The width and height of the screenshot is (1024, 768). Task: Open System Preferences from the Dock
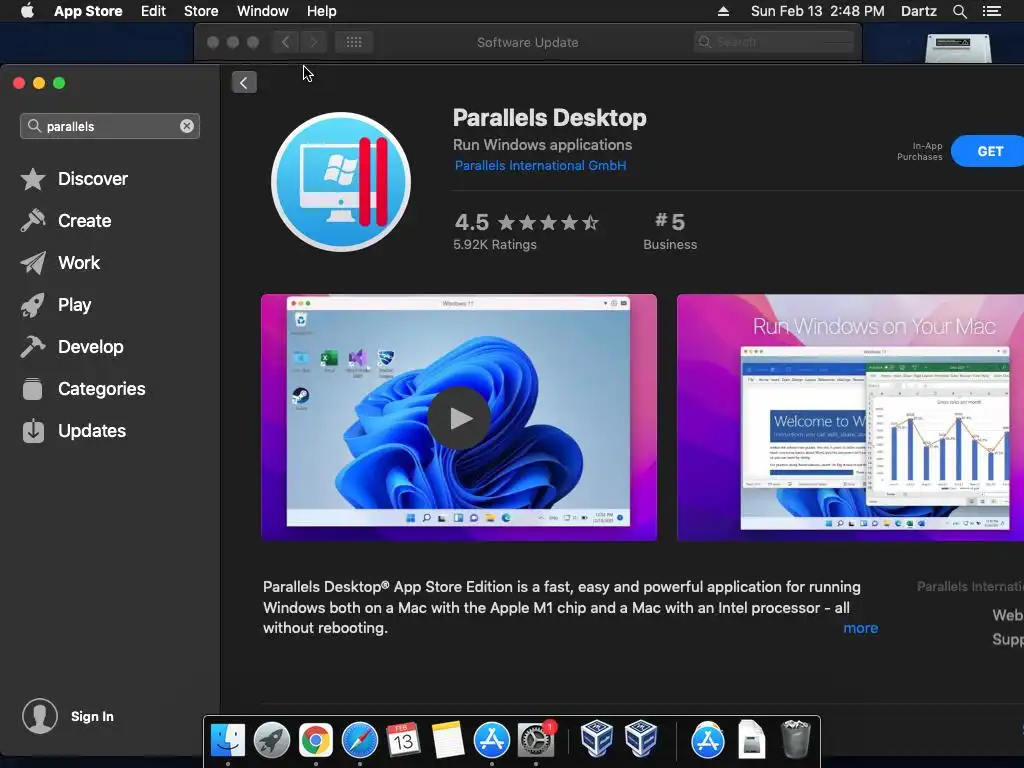click(x=536, y=740)
